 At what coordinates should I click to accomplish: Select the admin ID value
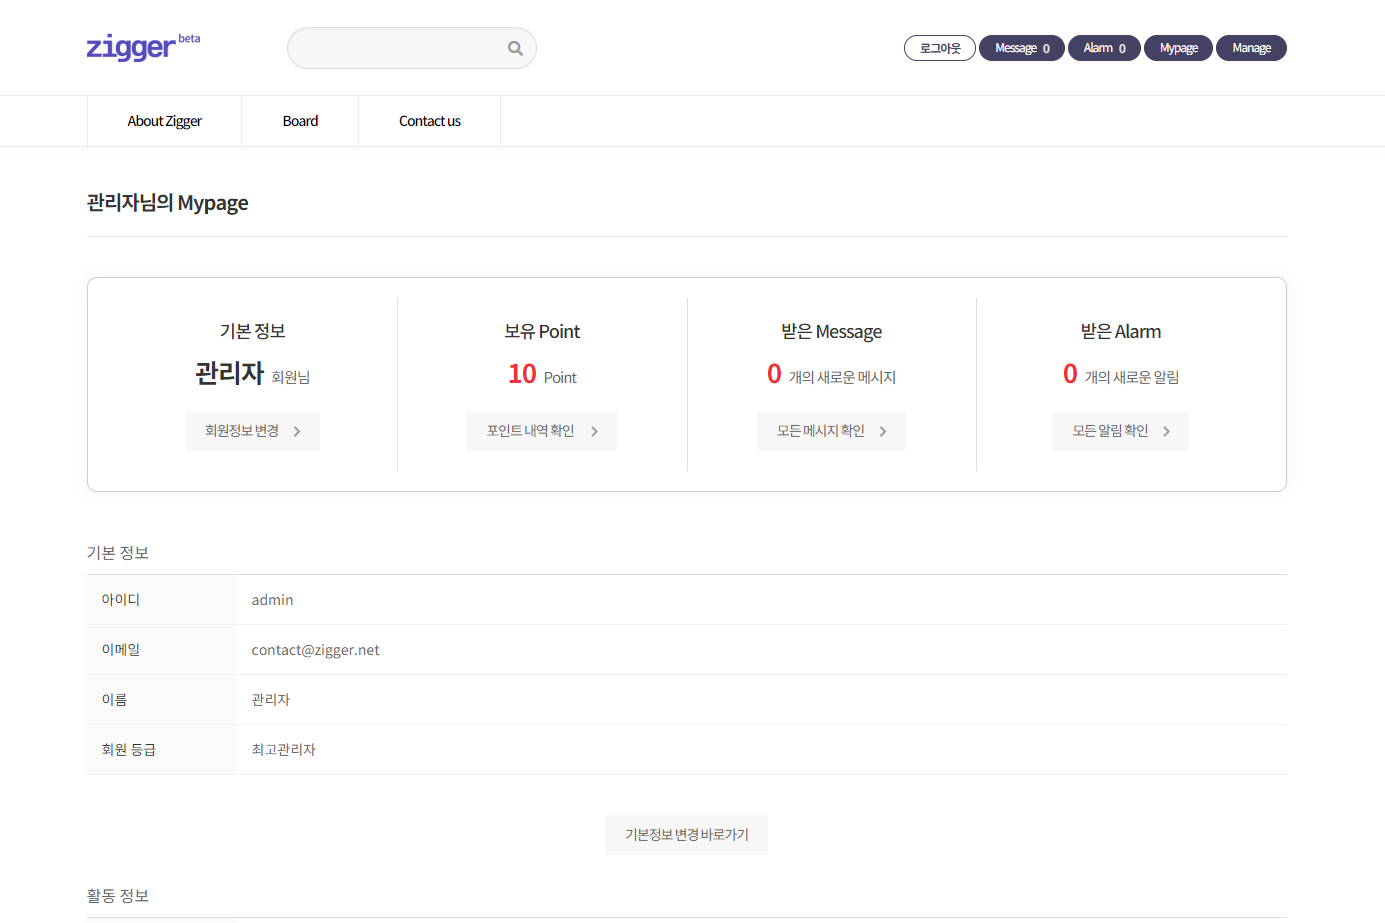click(x=272, y=600)
